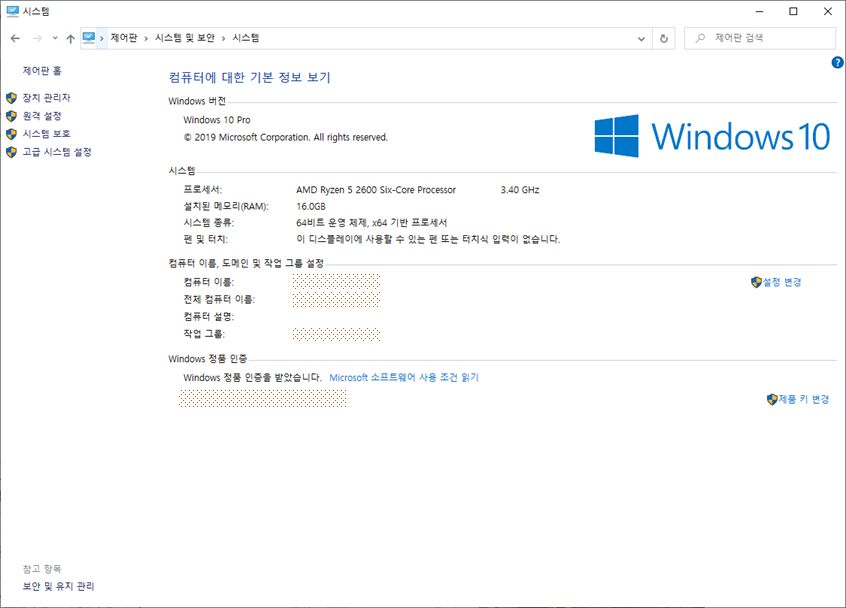Click the forward navigation arrow
Screen dimensions: 846x608
[37, 38]
